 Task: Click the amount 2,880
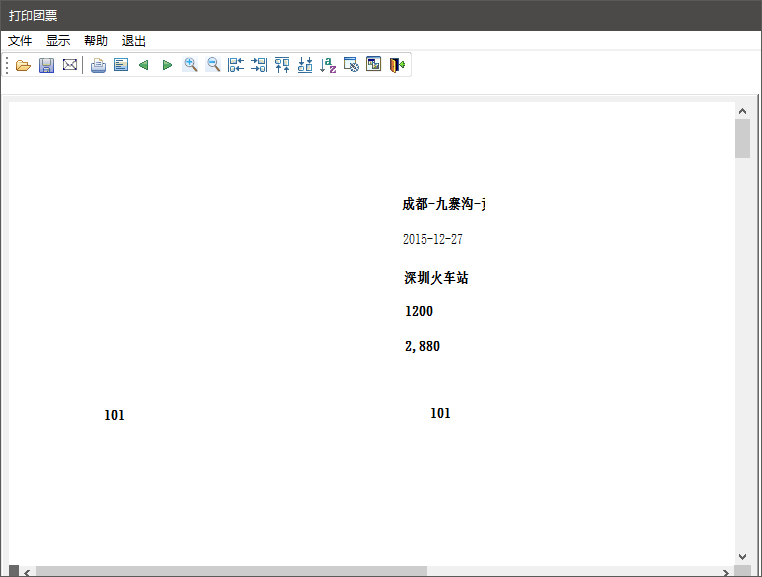(422, 346)
